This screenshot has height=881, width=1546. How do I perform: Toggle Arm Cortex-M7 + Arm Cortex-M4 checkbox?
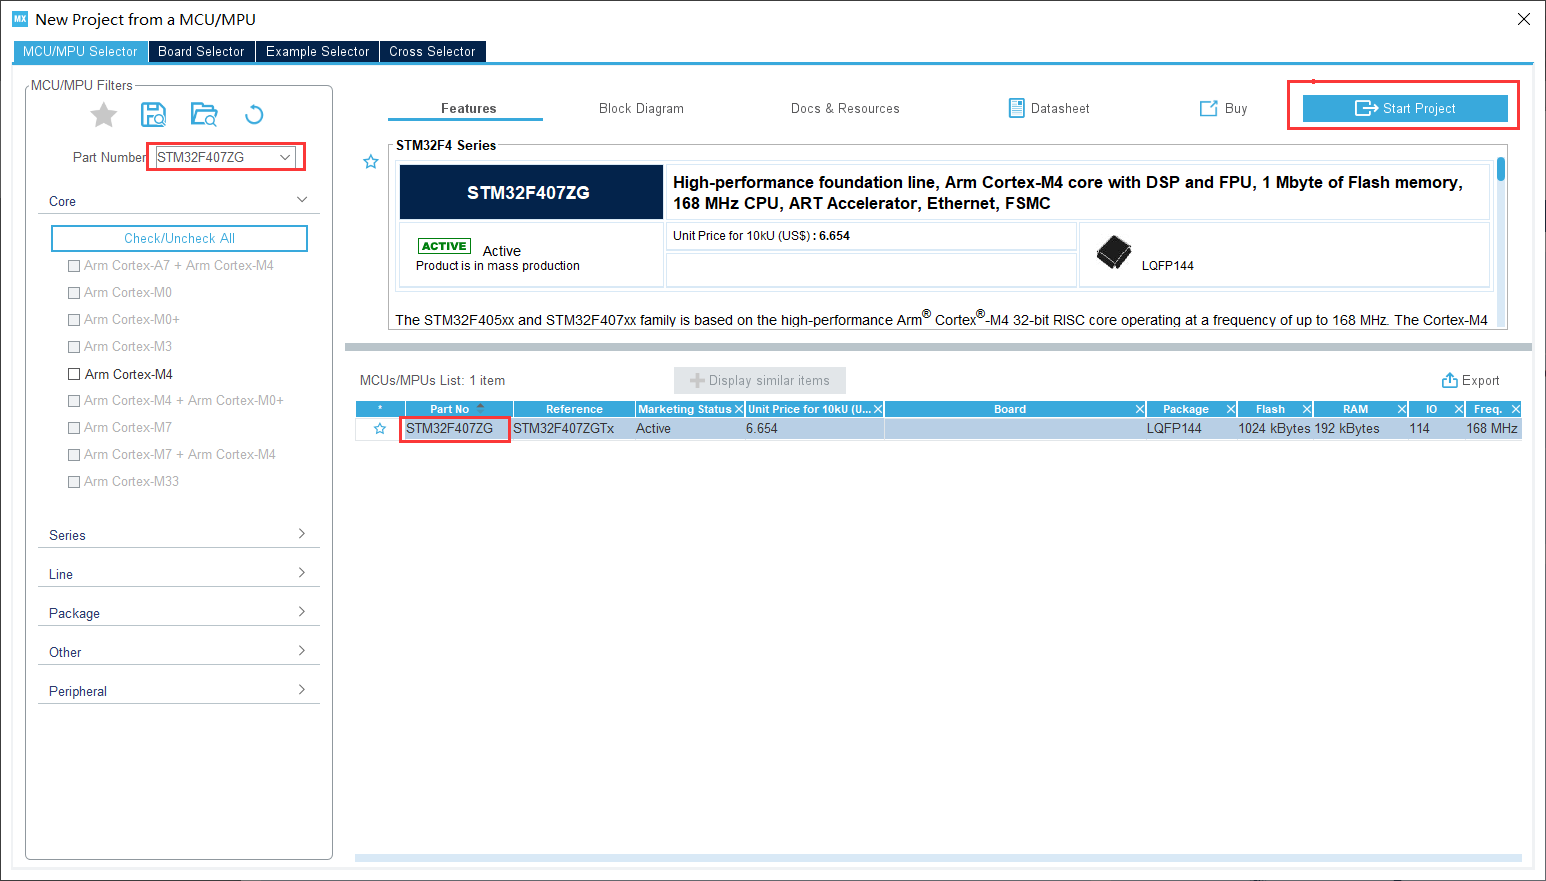click(x=74, y=455)
